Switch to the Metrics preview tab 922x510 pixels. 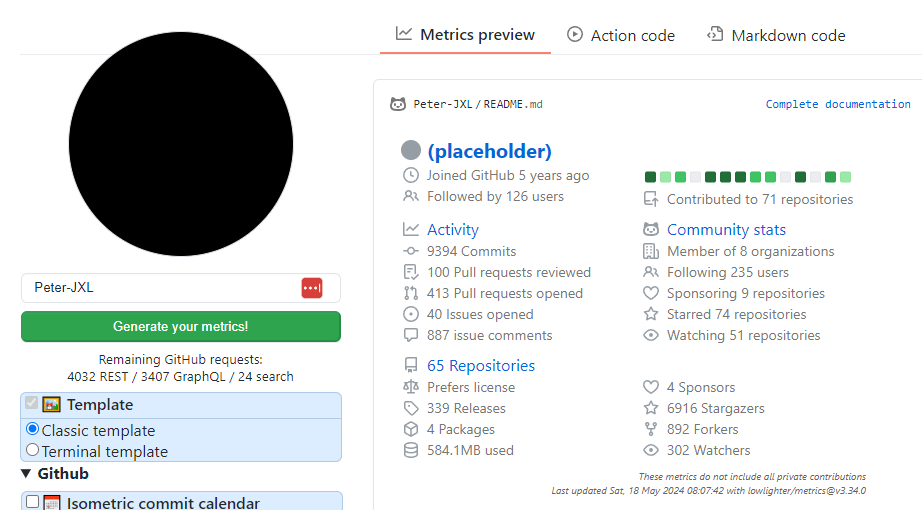(465, 35)
